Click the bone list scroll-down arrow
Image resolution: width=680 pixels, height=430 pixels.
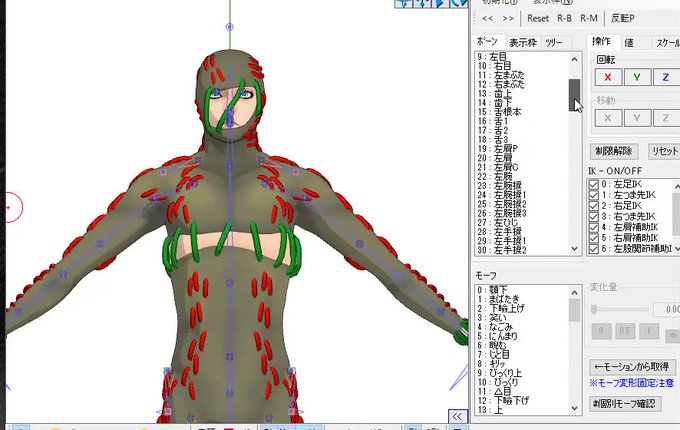[x=575, y=249]
